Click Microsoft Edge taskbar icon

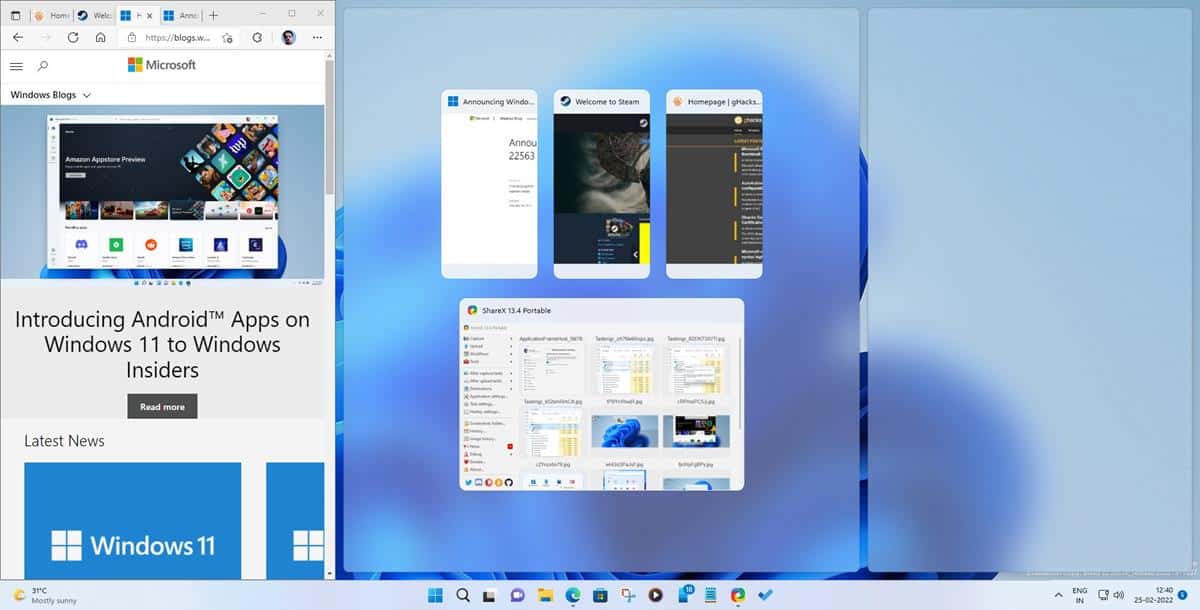click(x=573, y=595)
